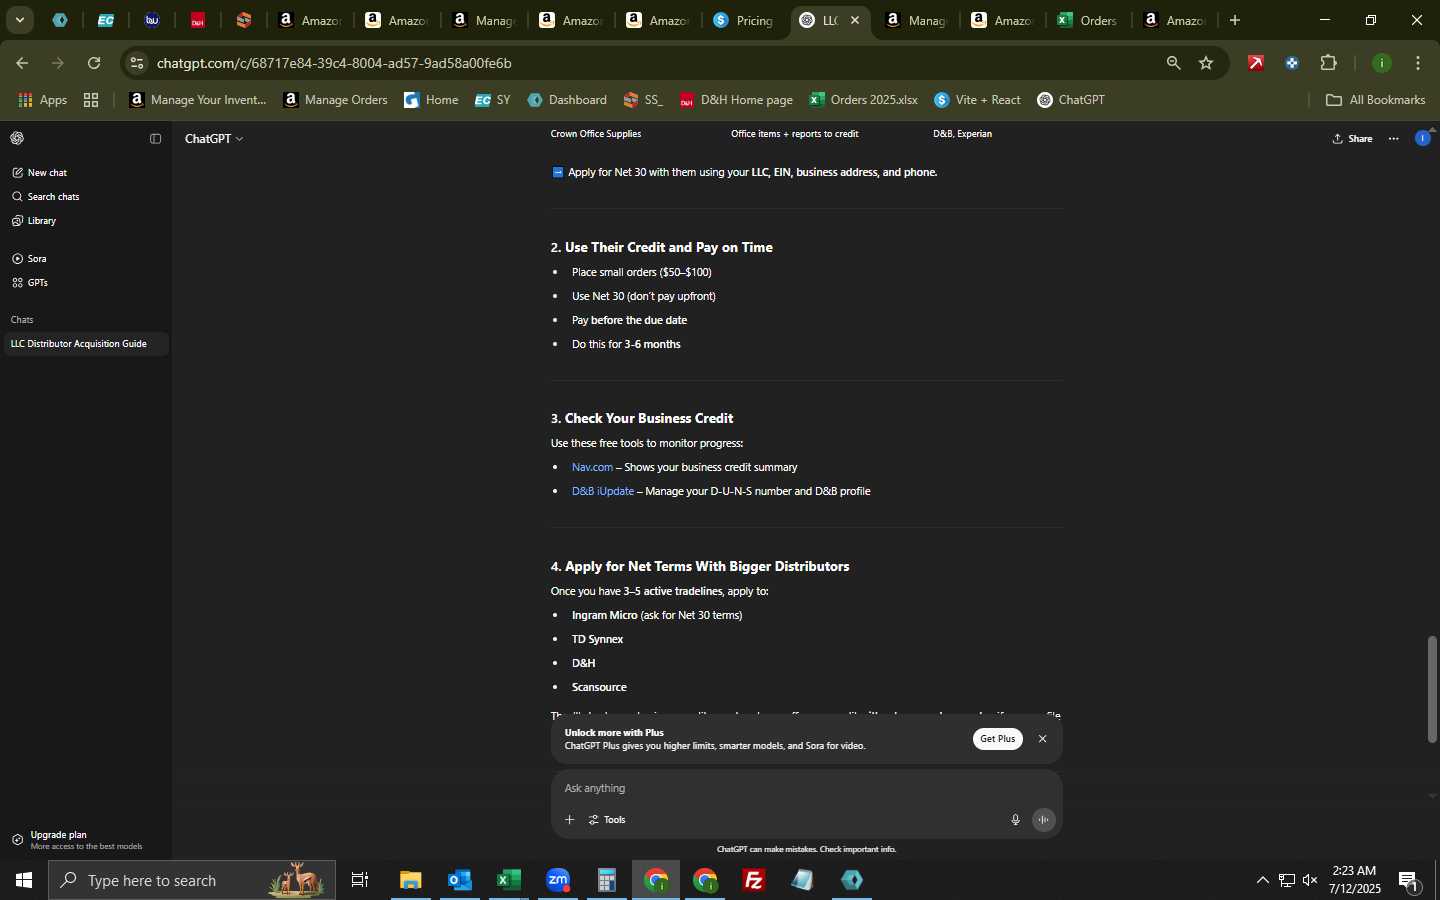Start voice mode with waveform button

tap(1044, 820)
